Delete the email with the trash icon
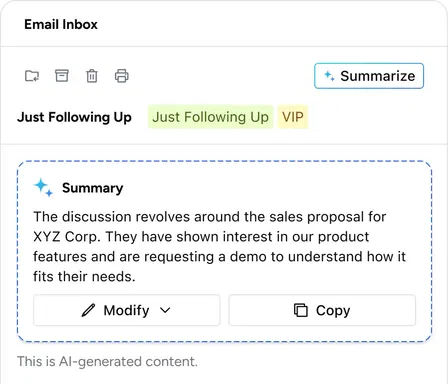Viewport: 448px width, 384px height. coord(92,76)
